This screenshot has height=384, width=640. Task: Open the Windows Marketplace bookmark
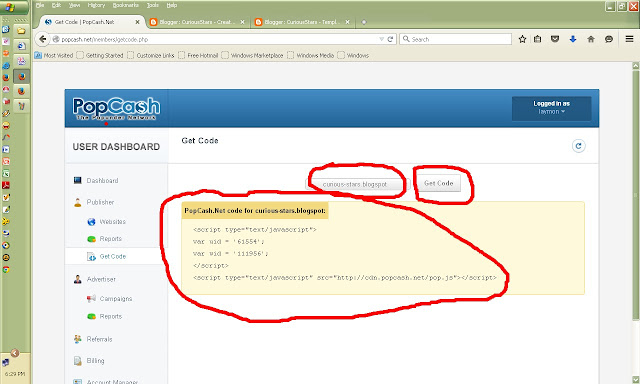click(x=253, y=55)
